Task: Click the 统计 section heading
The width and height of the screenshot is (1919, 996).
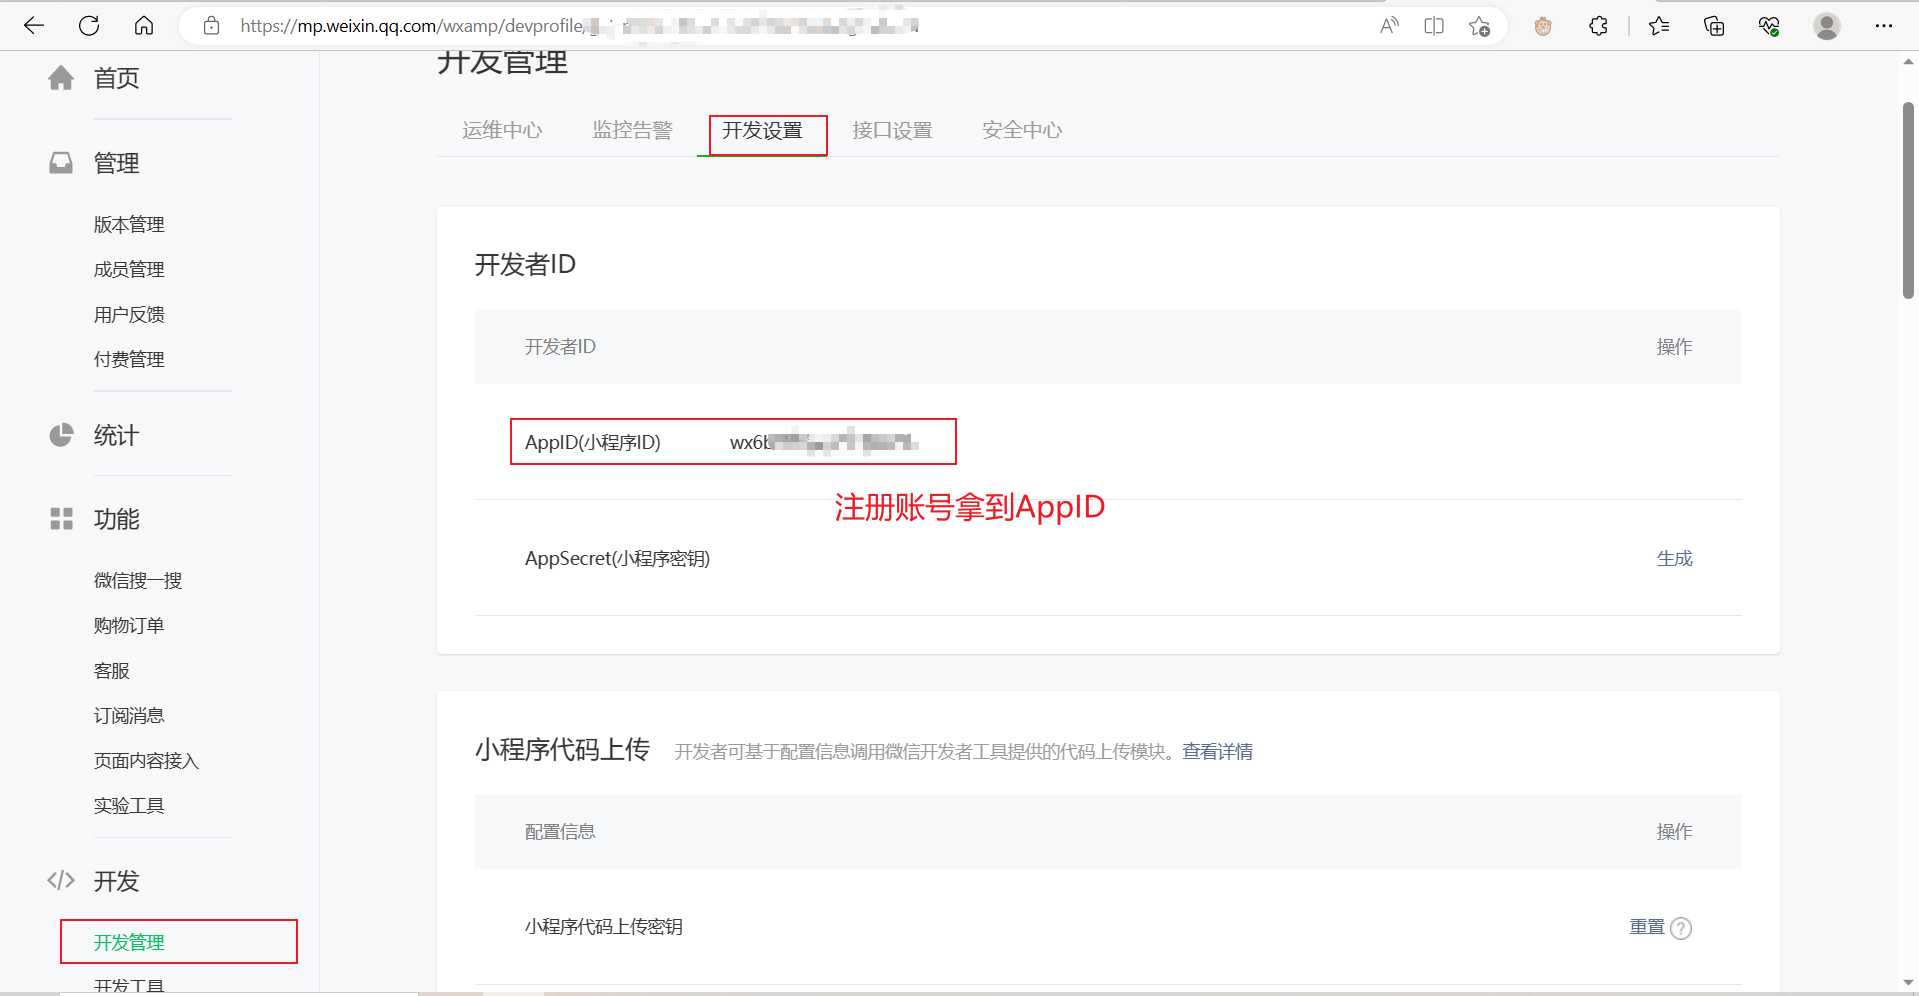Action: click(116, 435)
